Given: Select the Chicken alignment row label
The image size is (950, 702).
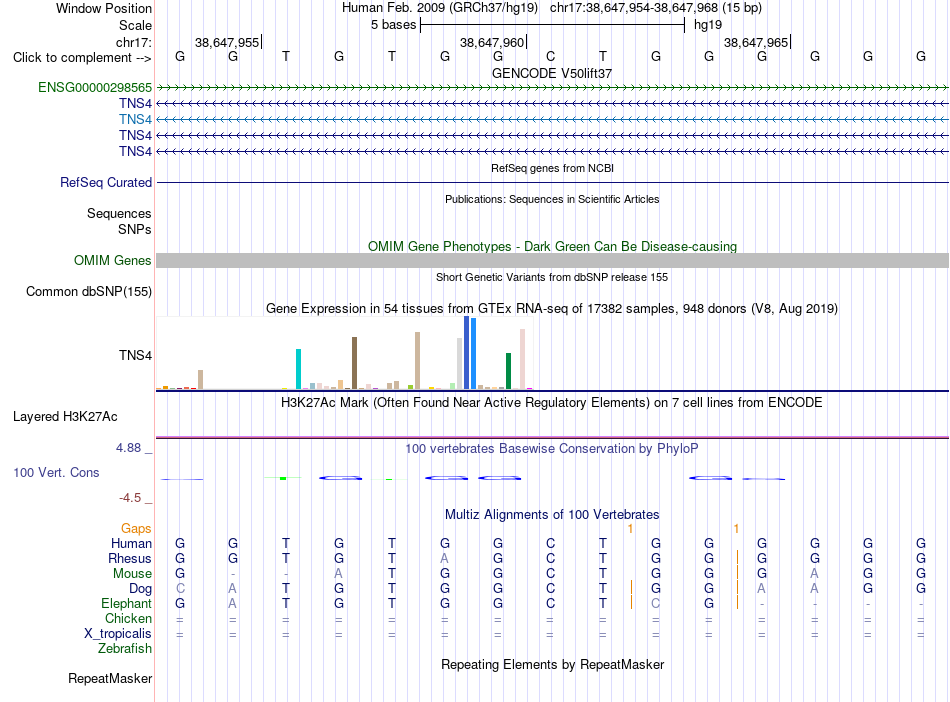Looking at the screenshot, I should 128,618.
